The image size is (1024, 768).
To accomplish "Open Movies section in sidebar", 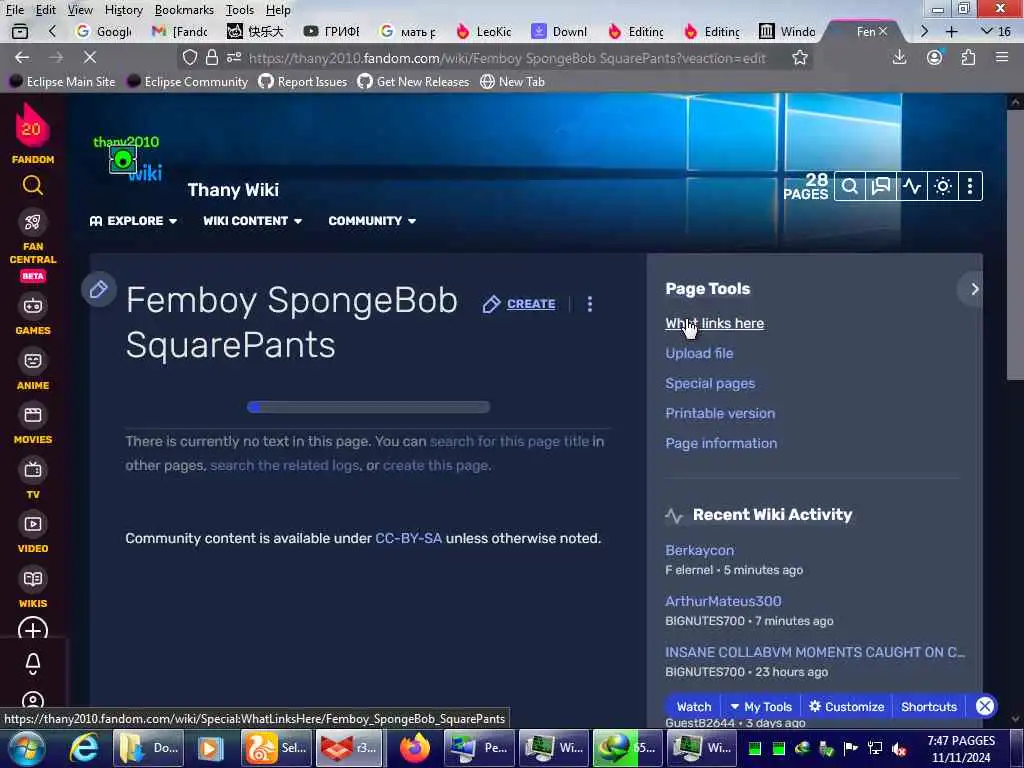I will pos(33,424).
